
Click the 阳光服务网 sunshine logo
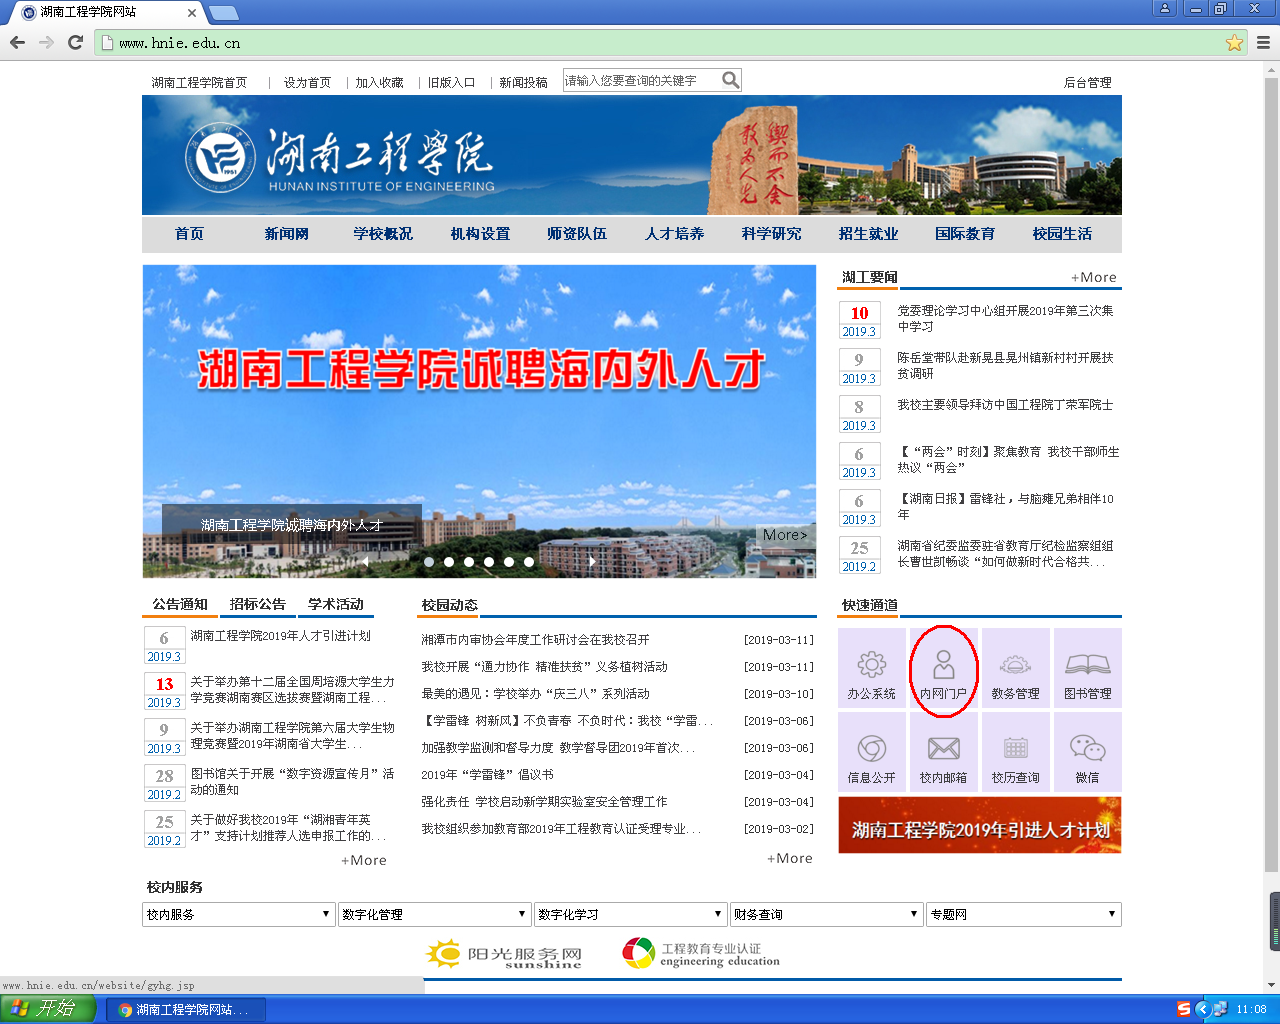coord(503,954)
